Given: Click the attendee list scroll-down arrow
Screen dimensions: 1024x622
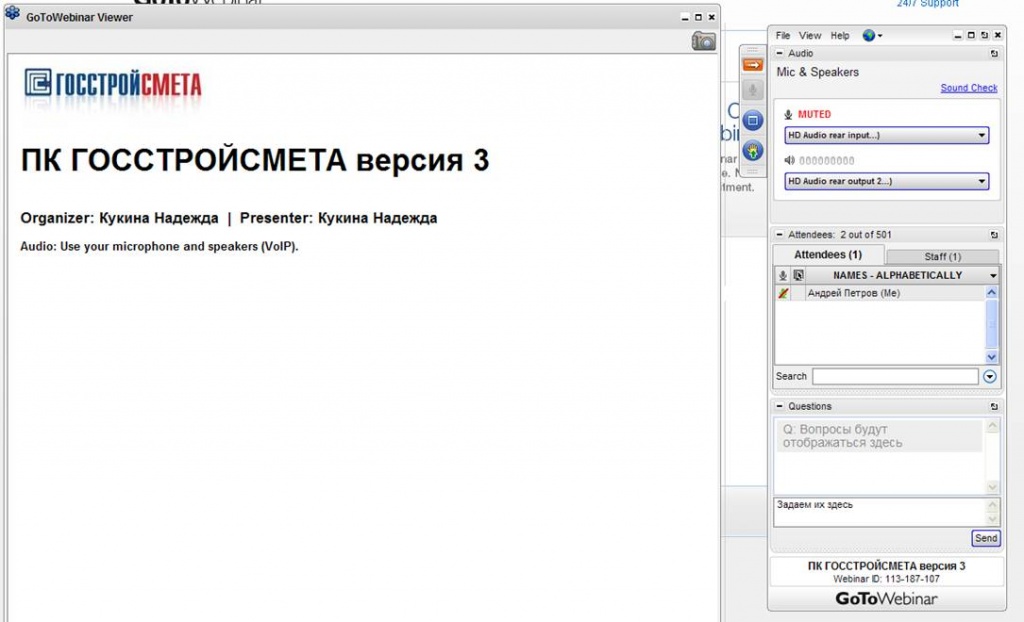Looking at the screenshot, I should point(991,357).
